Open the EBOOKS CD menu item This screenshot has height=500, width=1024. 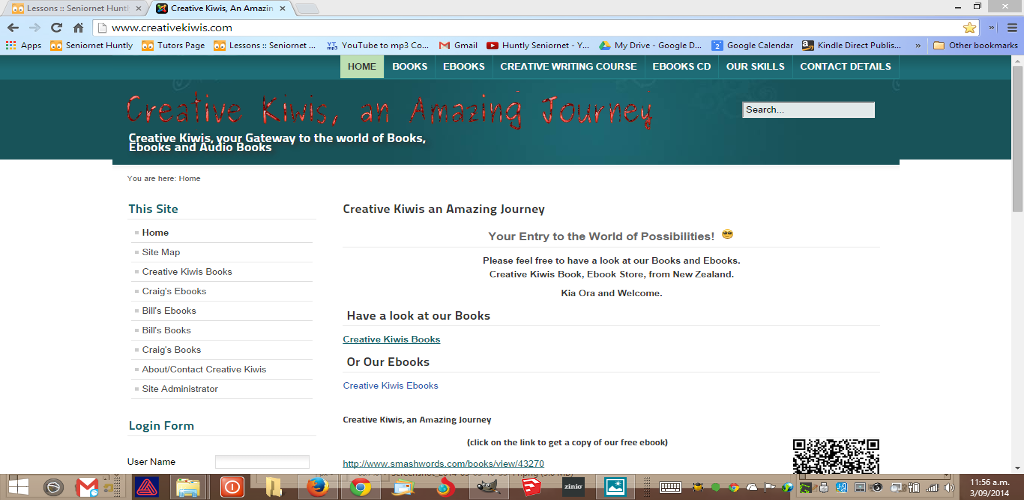pos(681,67)
